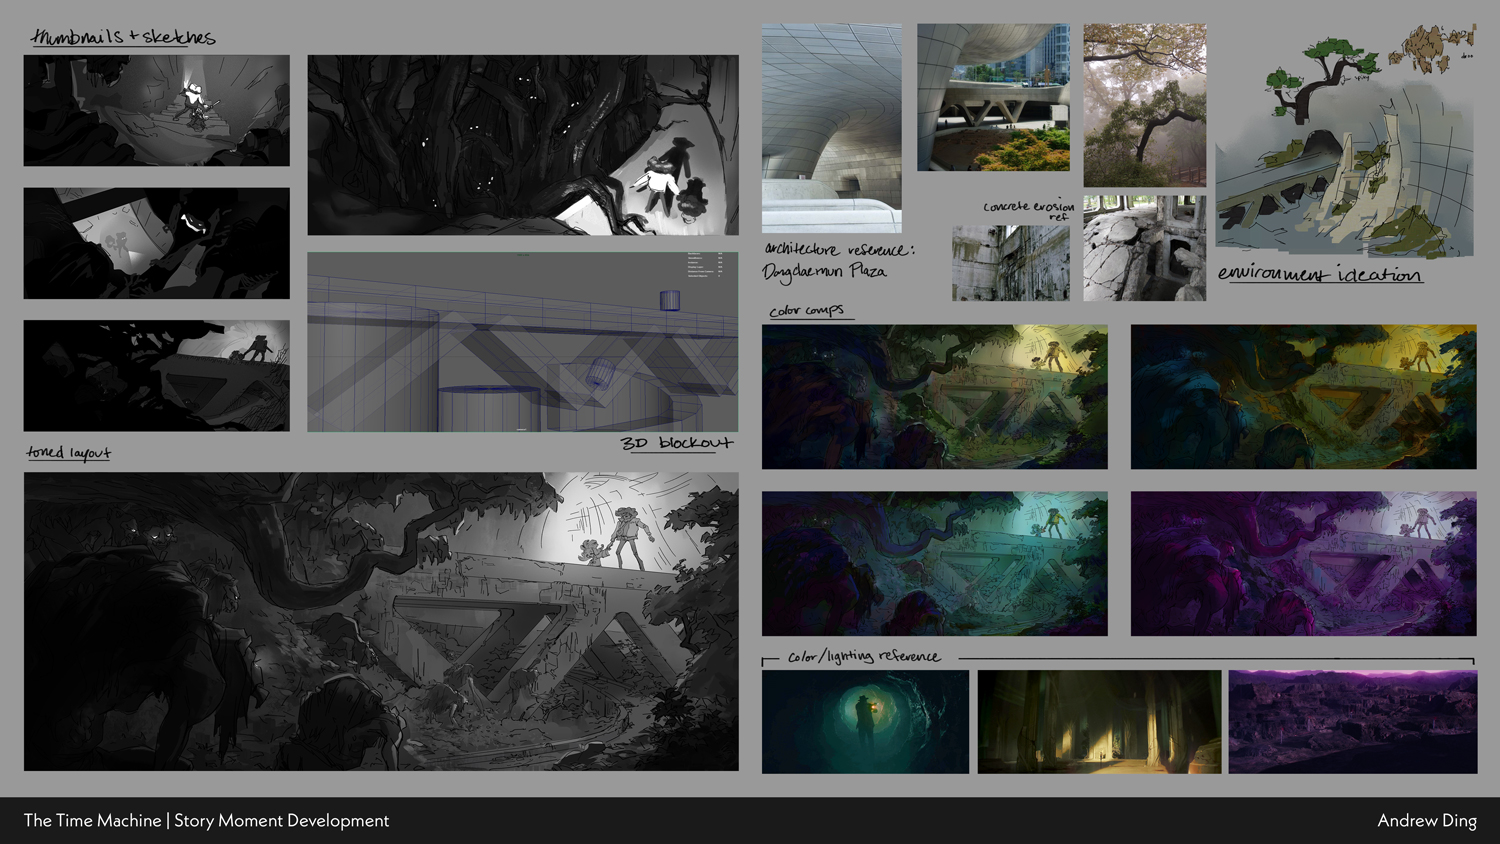Viewport: 1500px width, 844px height.
Task: Click the purple canyon landscape reference
Action: [x=1352, y=721]
